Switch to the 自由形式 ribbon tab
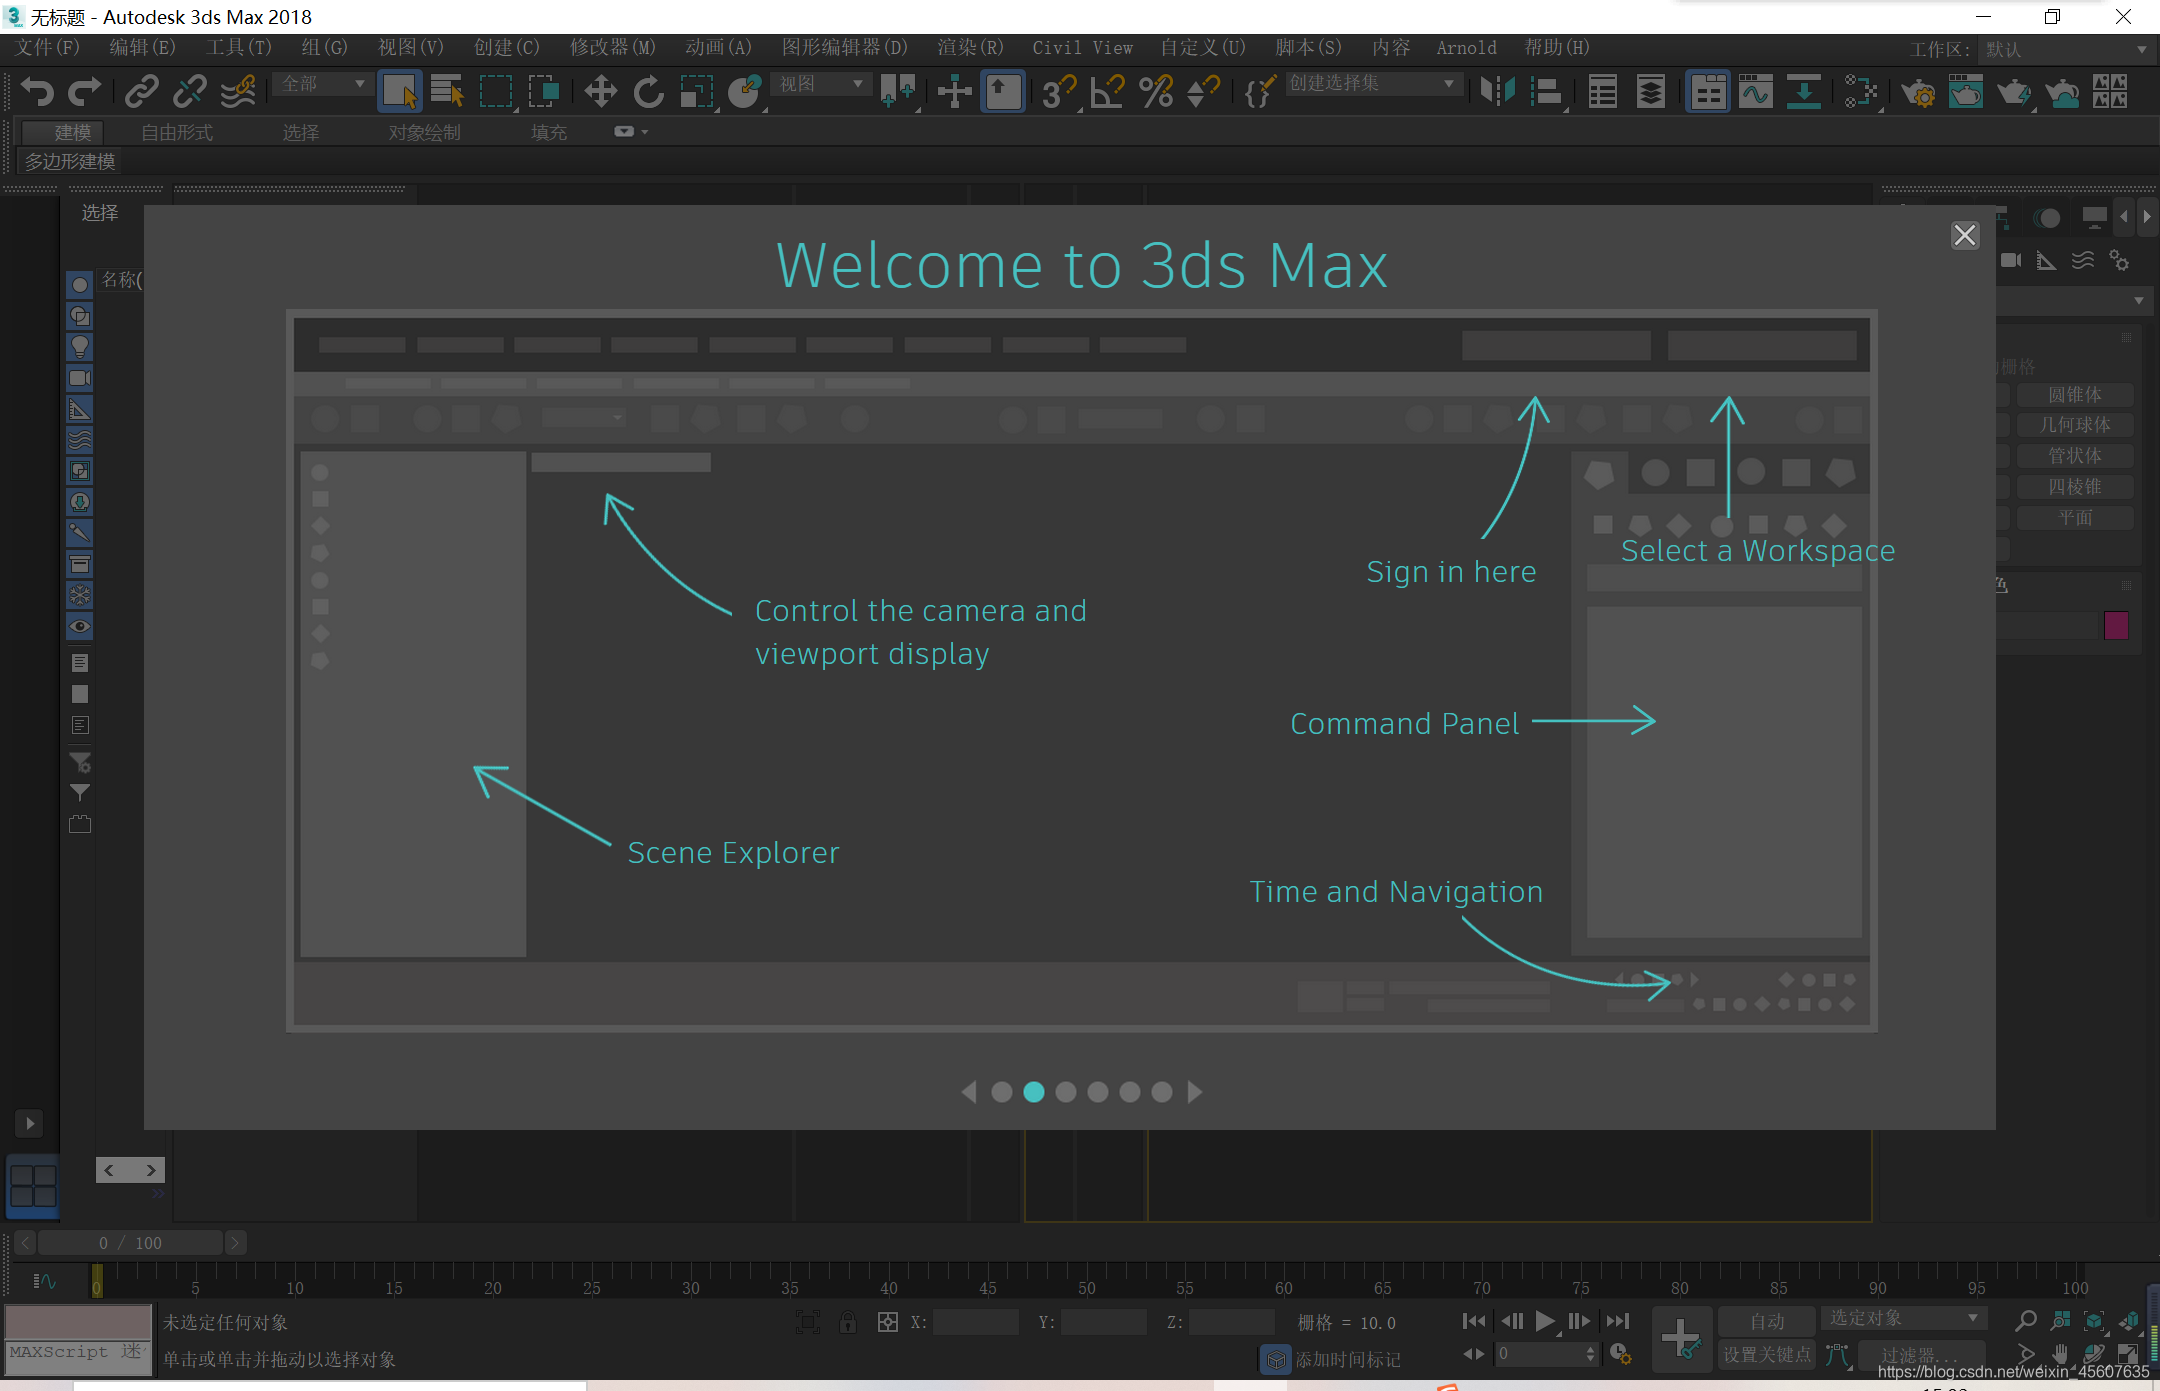Image resolution: width=2160 pixels, height=1391 pixels. point(177,132)
